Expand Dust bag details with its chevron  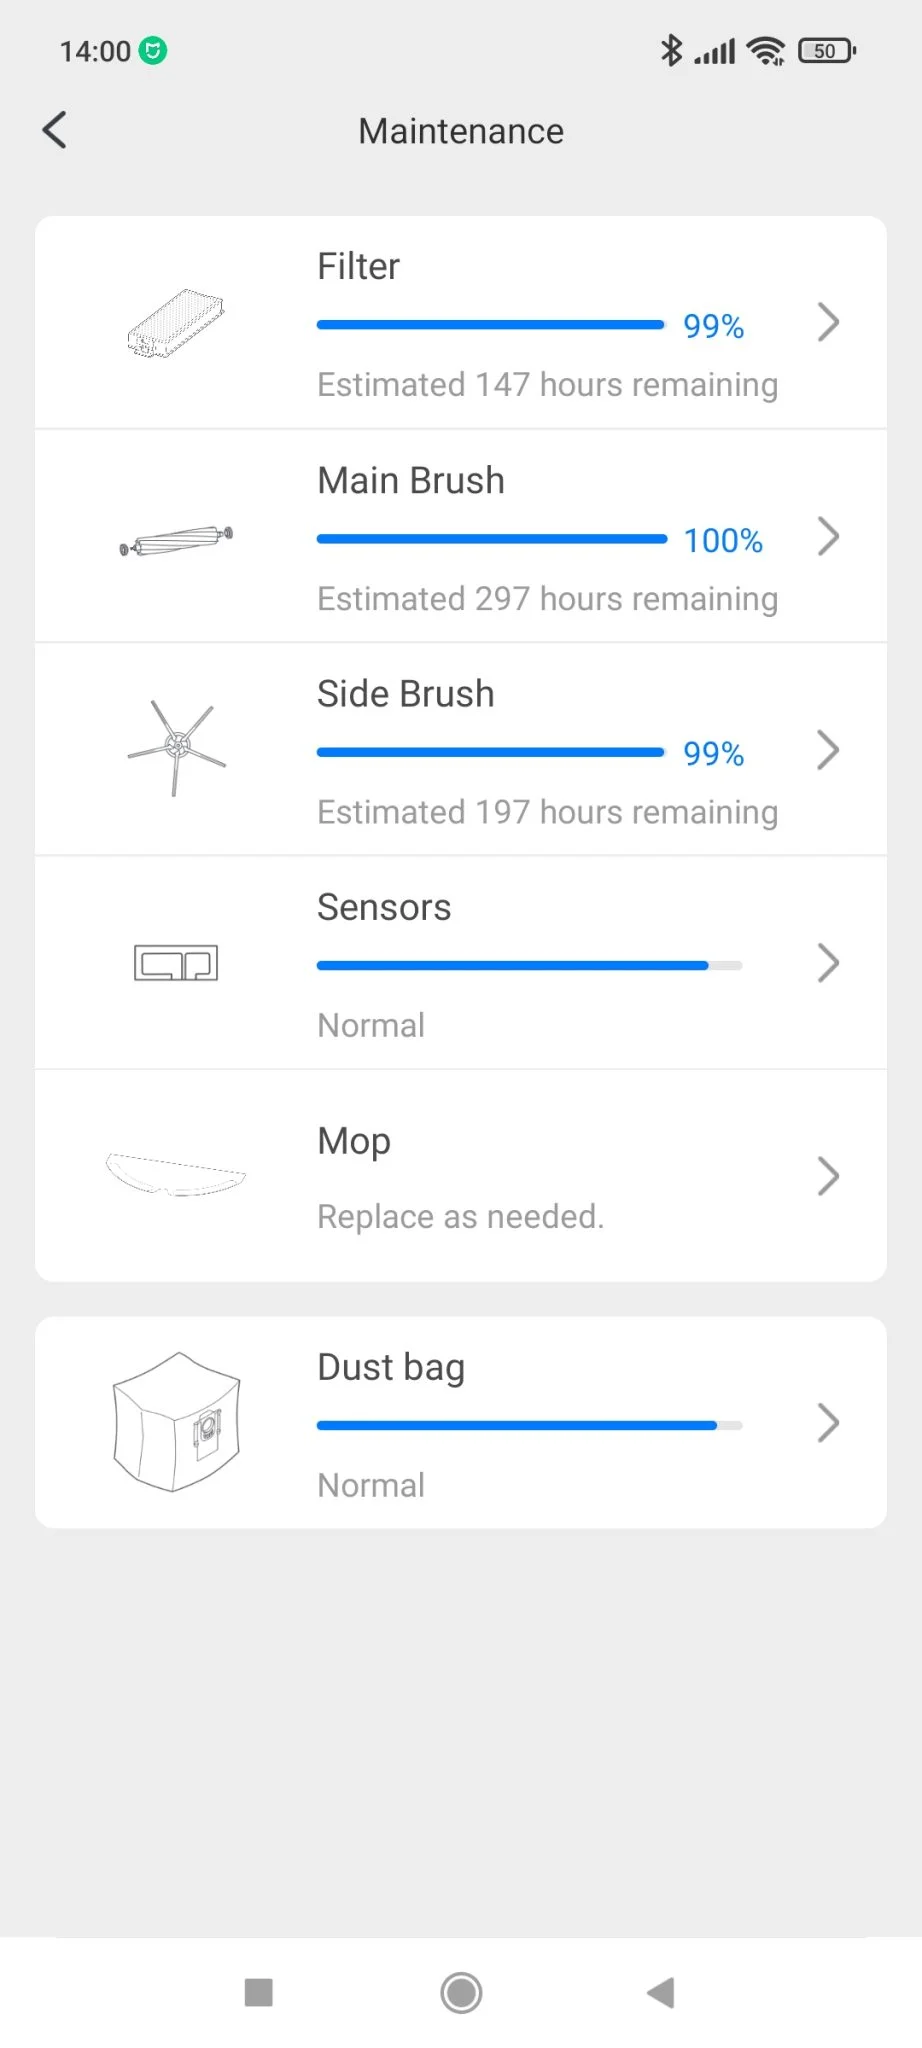coord(828,1422)
